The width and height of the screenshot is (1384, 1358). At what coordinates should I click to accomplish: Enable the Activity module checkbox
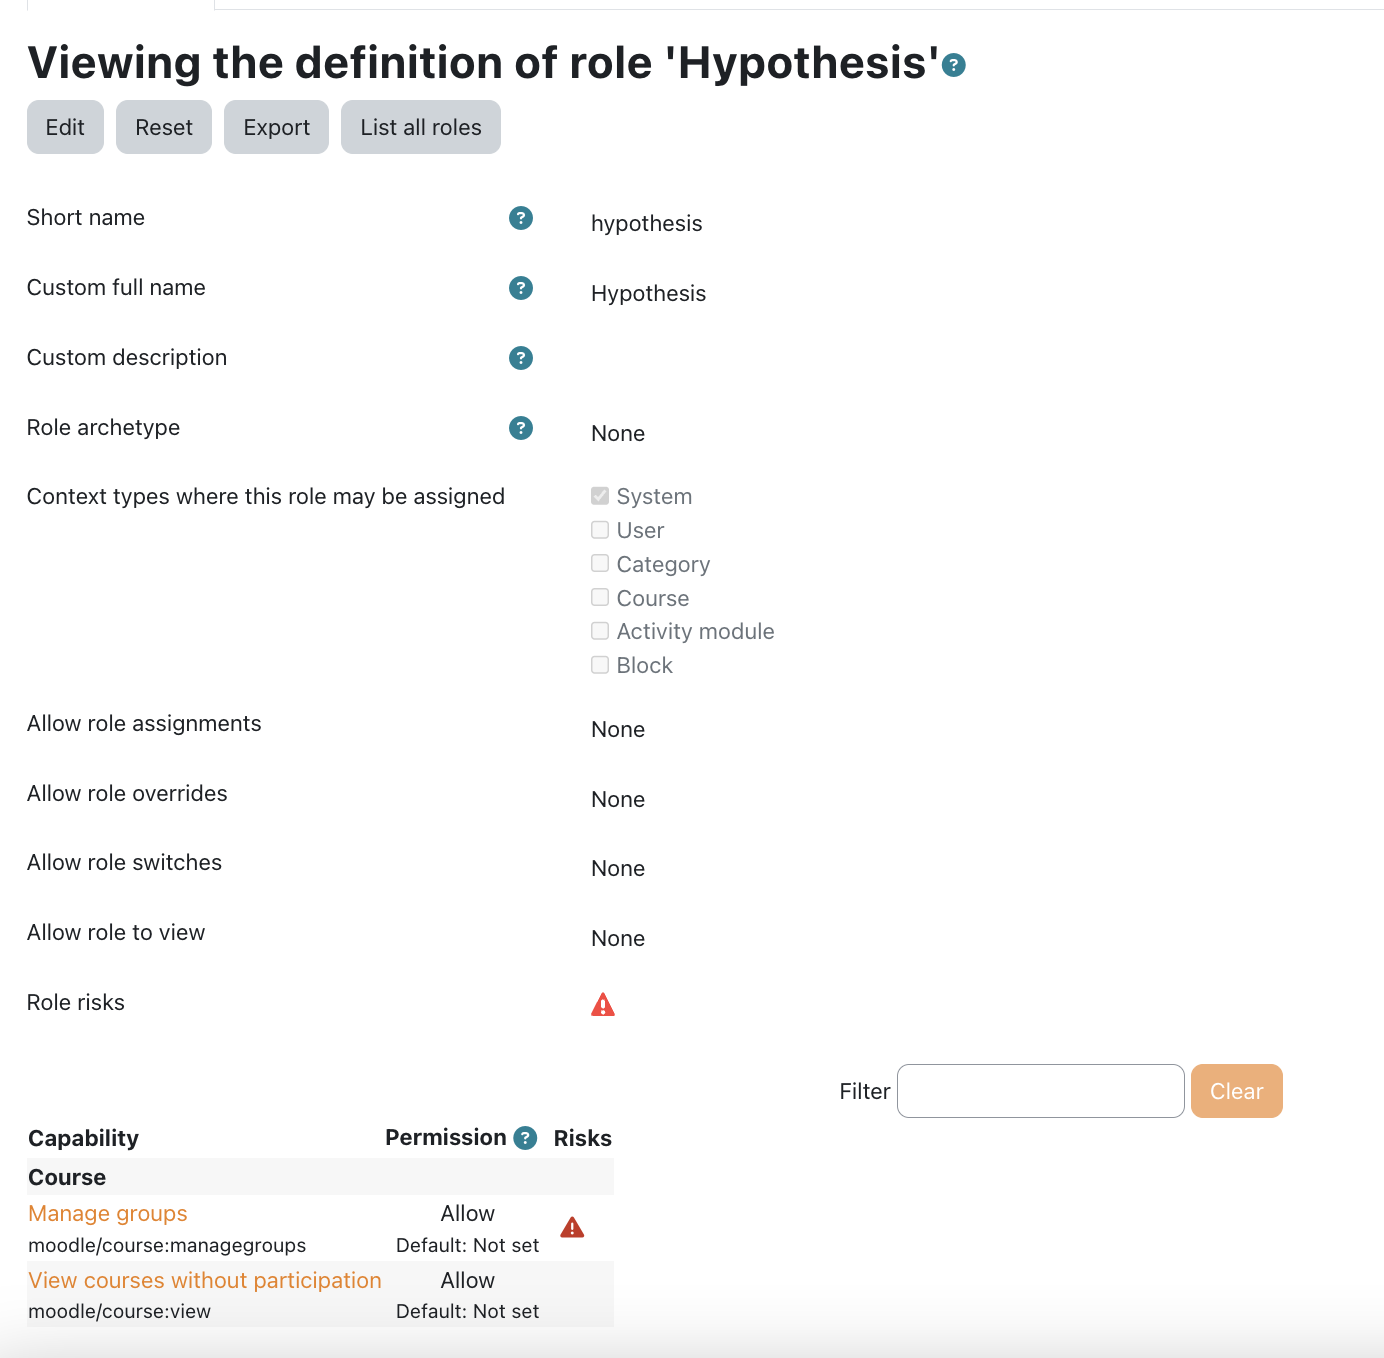pos(600,631)
